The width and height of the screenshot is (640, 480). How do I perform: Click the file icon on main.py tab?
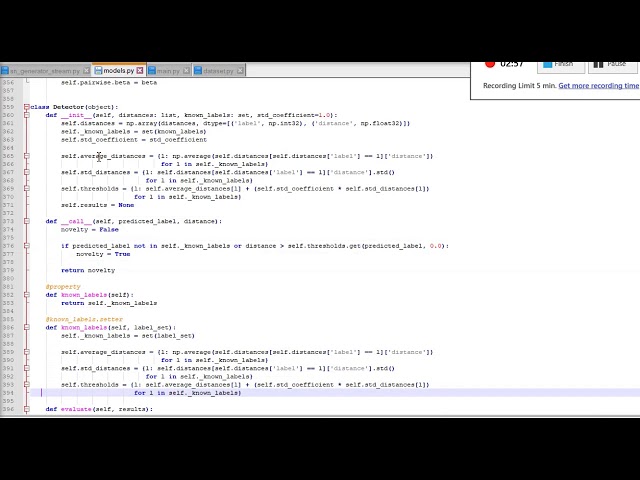pyautogui.click(x=152, y=71)
